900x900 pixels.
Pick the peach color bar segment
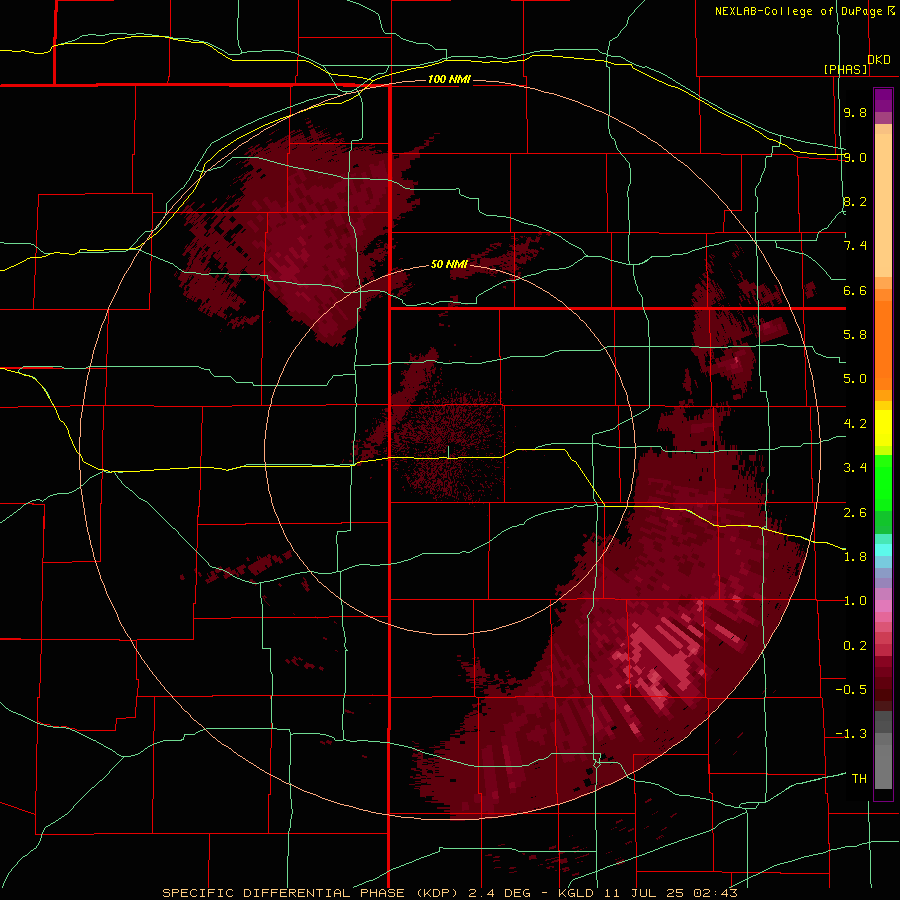(883, 204)
